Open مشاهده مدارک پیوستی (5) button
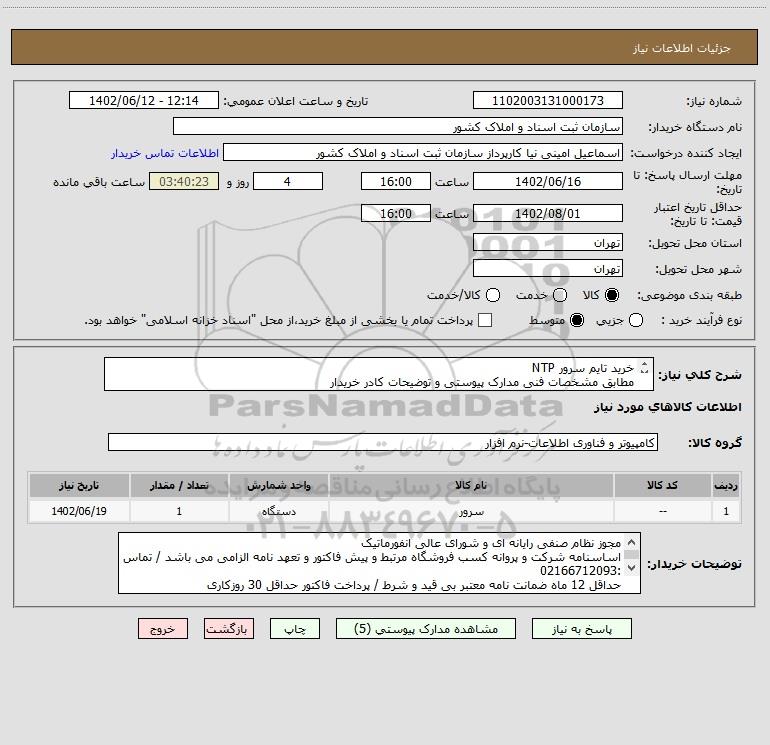The width and height of the screenshot is (770, 745). (426, 629)
